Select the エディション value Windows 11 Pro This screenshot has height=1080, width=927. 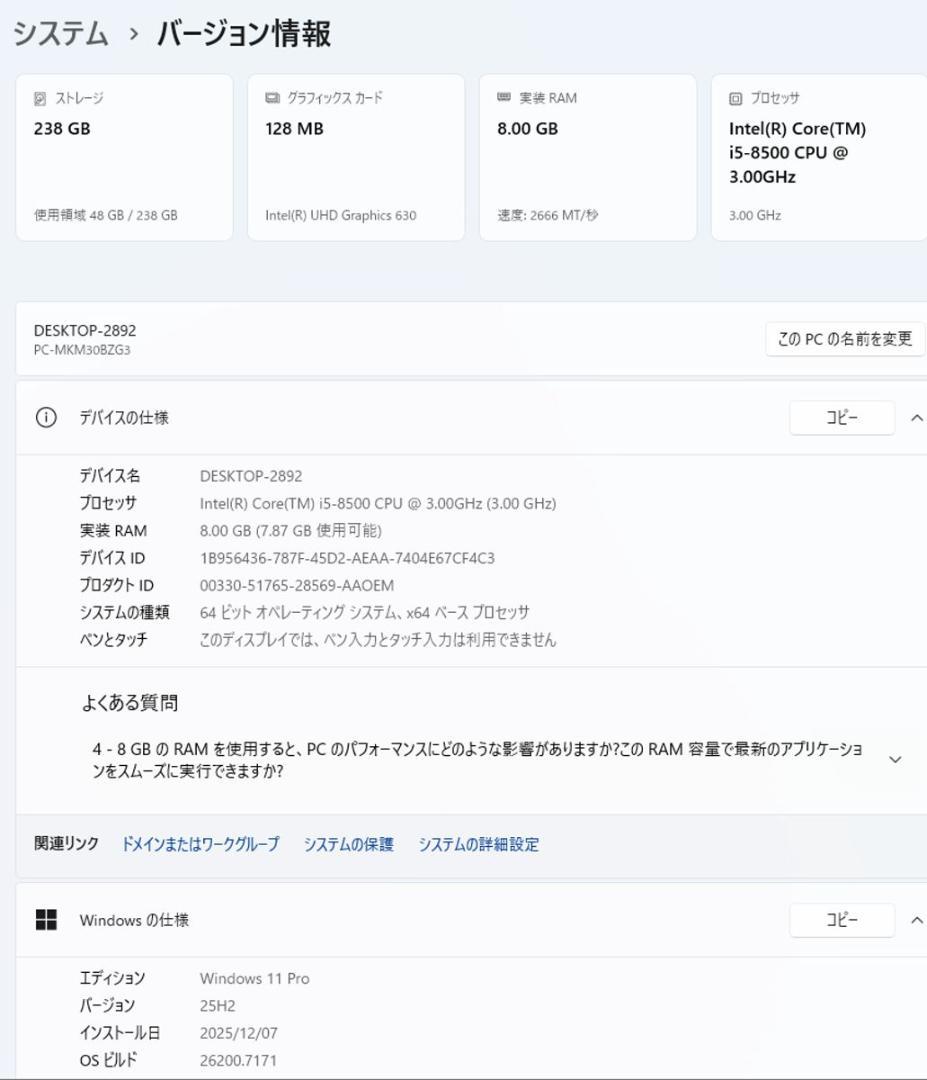[x=255, y=978]
